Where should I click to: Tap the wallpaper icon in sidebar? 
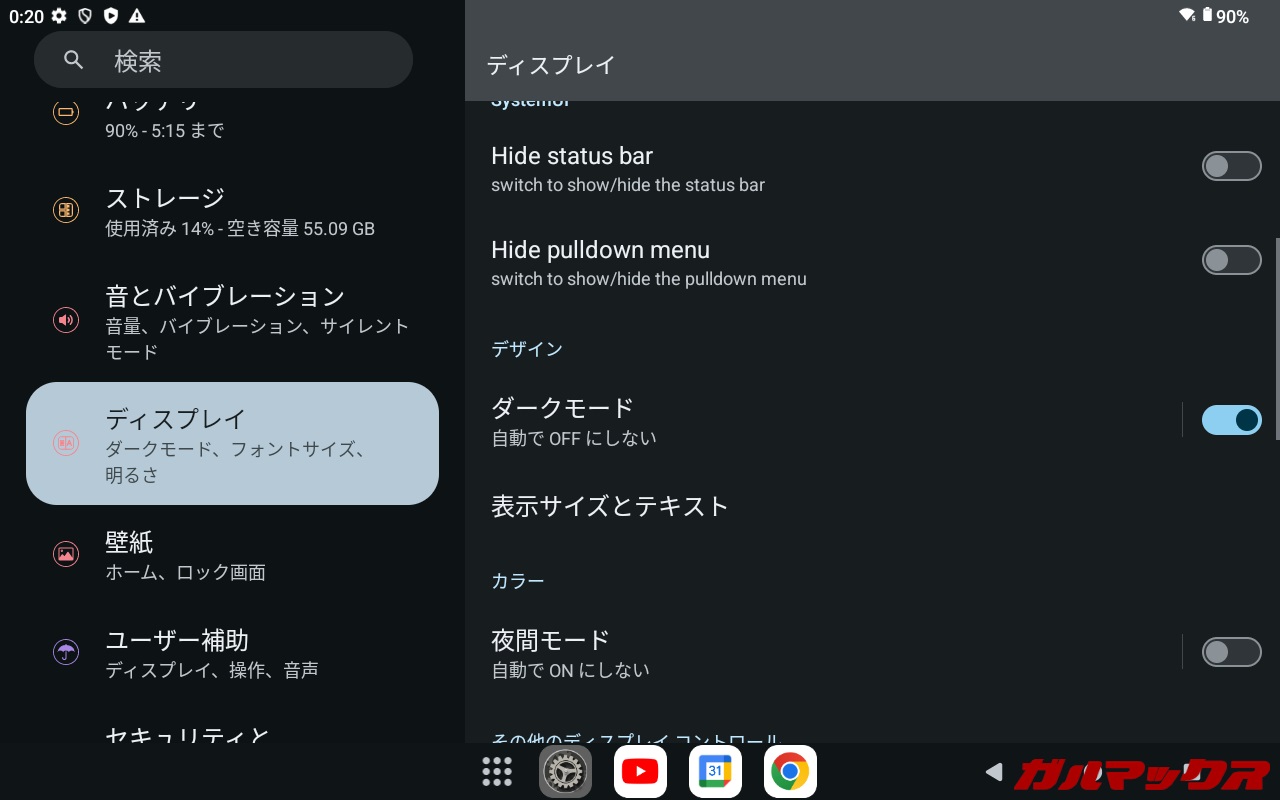[x=66, y=554]
